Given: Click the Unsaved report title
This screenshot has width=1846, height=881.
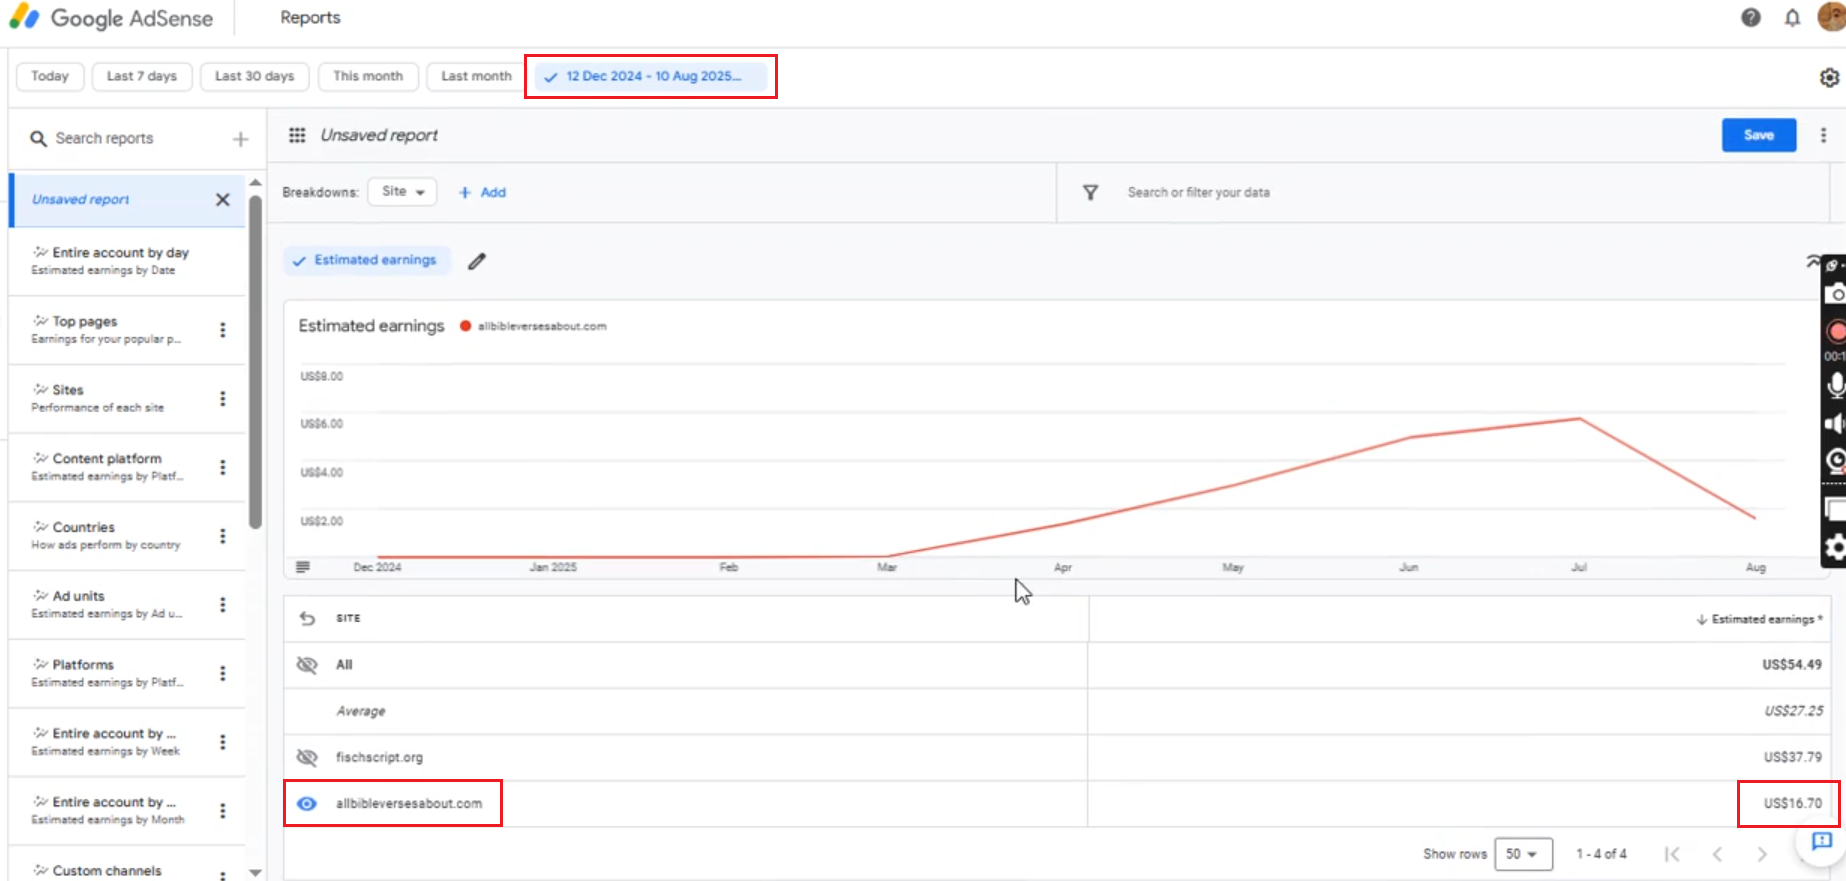Looking at the screenshot, I should pos(379,135).
